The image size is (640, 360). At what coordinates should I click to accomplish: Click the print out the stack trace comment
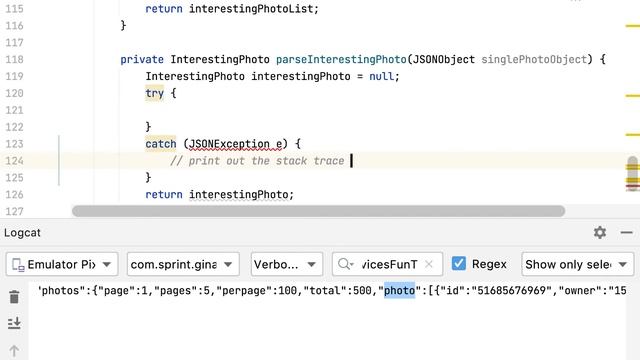click(x=257, y=161)
